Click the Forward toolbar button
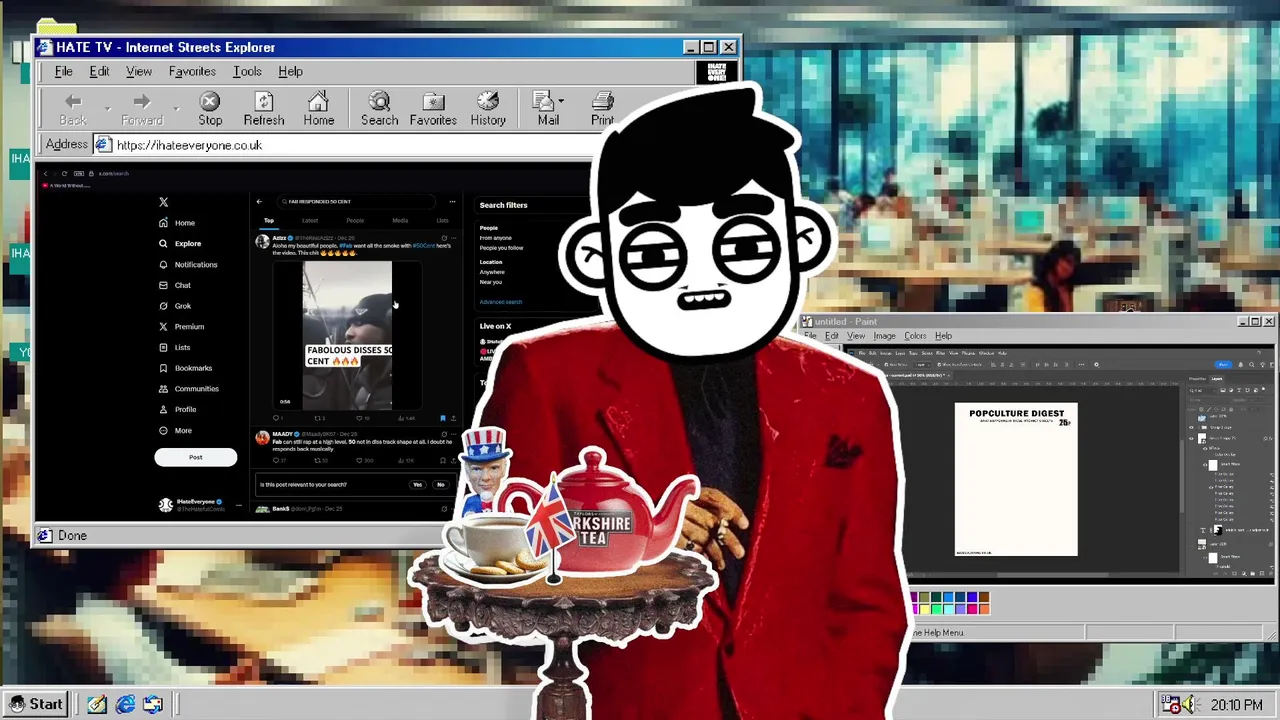This screenshot has width=1280, height=720. coord(141,109)
